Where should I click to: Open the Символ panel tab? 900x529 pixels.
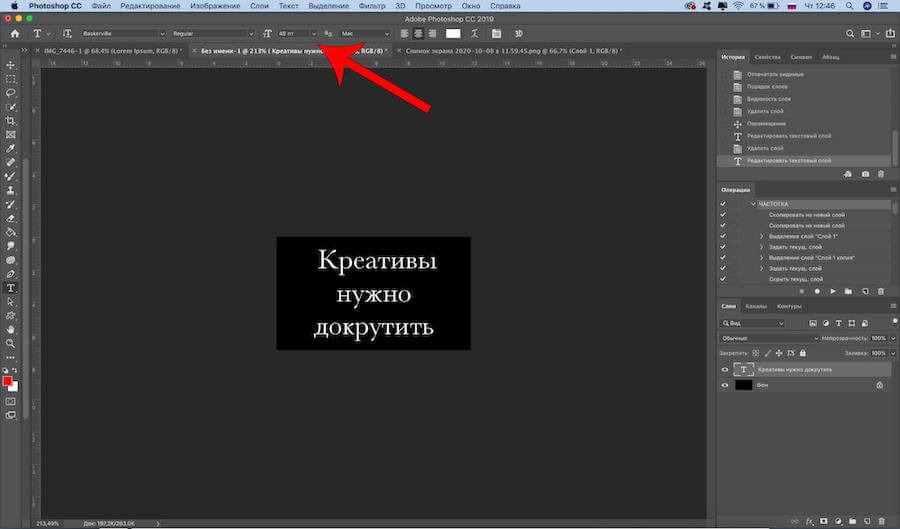point(801,57)
